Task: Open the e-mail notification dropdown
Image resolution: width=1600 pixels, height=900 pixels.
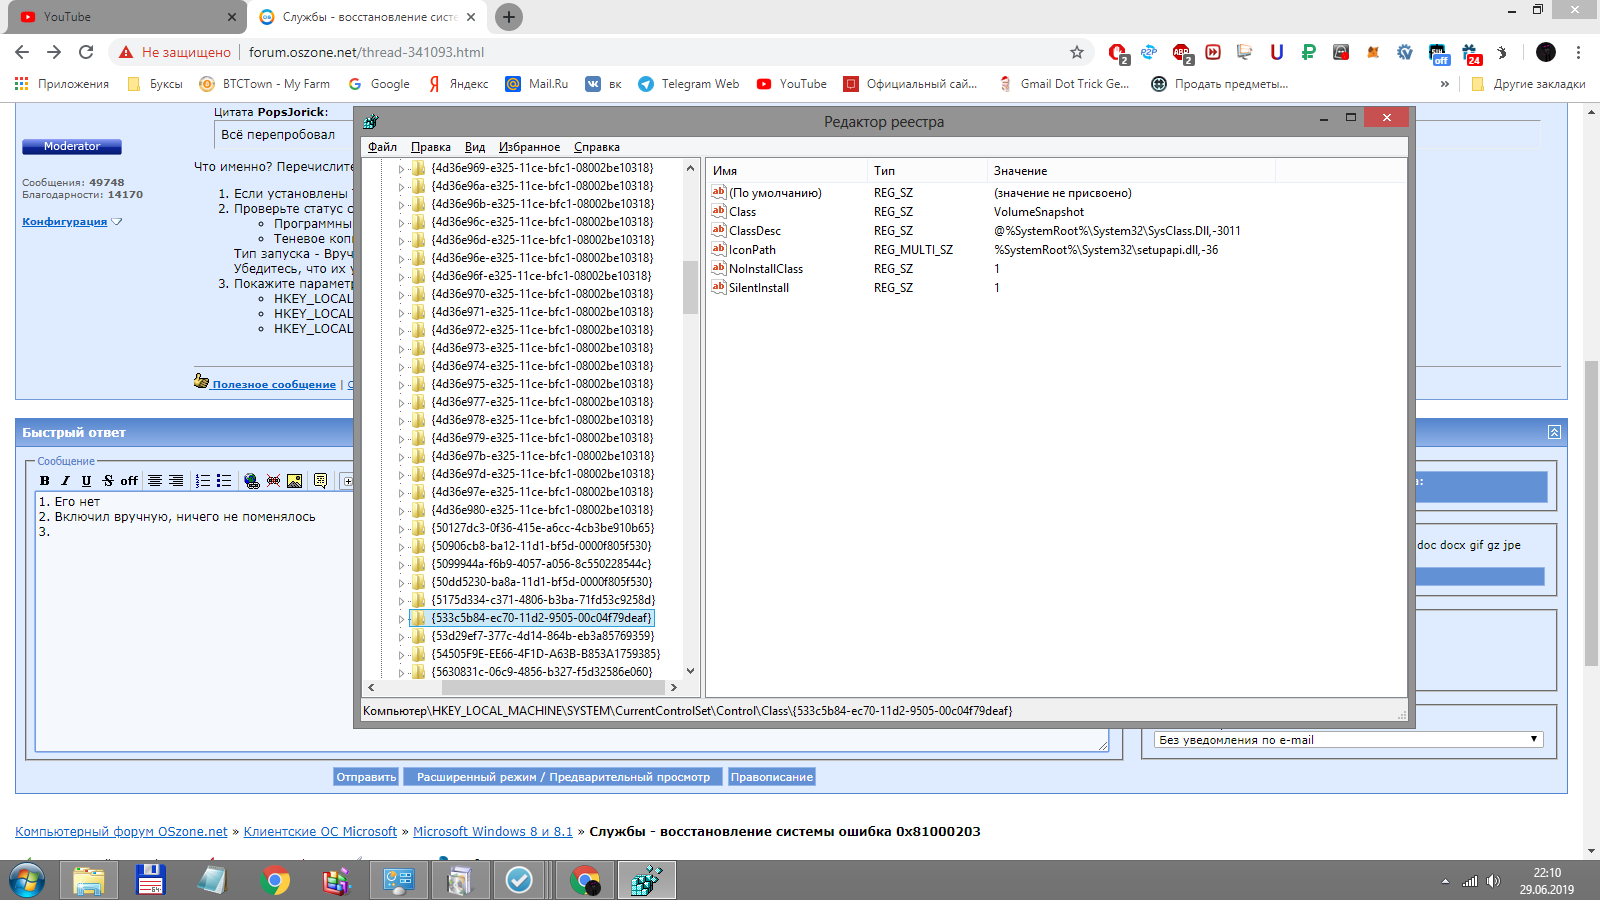Action: [x=1349, y=740]
